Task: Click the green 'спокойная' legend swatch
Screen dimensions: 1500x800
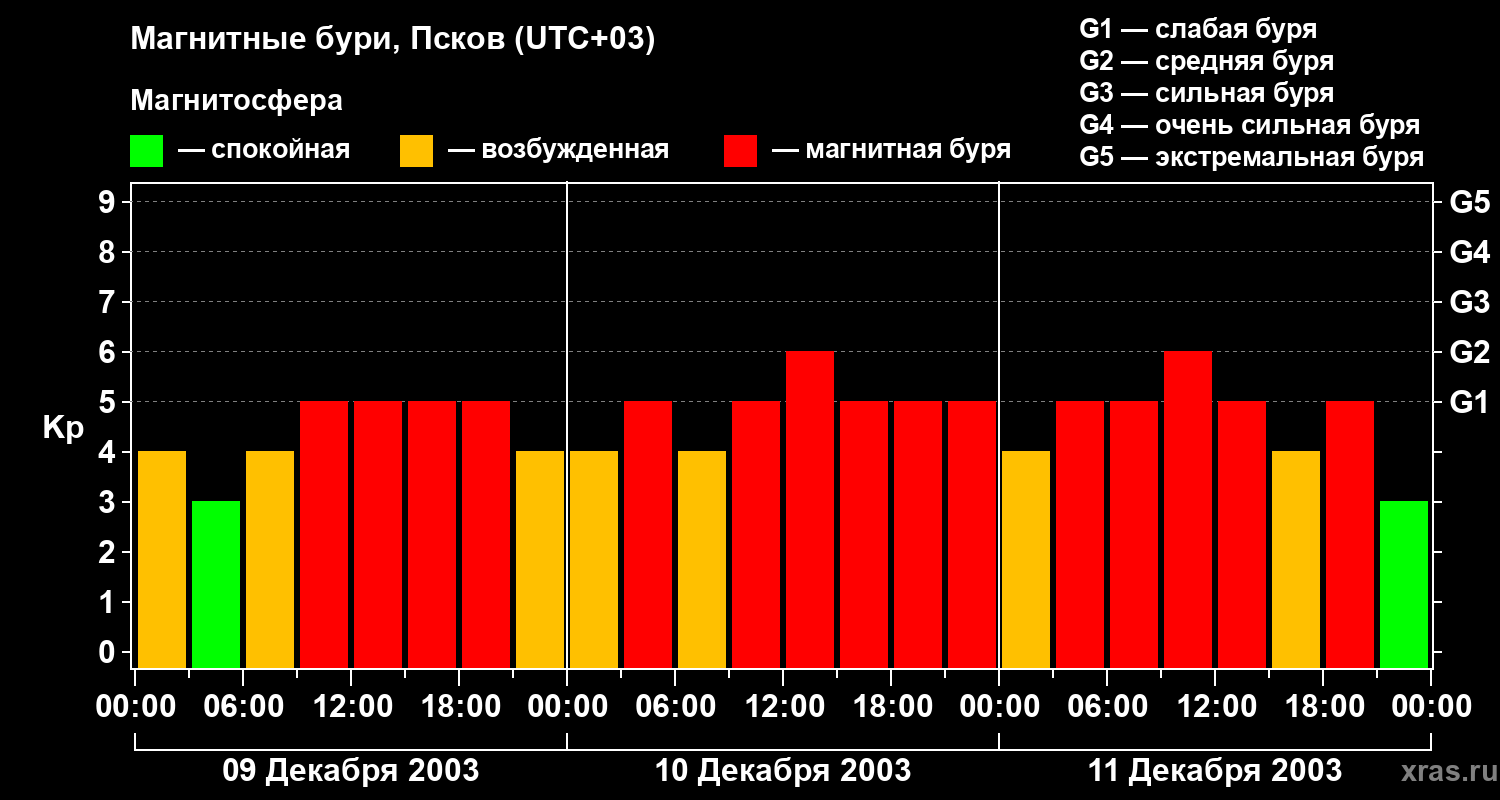Action: (146, 151)
